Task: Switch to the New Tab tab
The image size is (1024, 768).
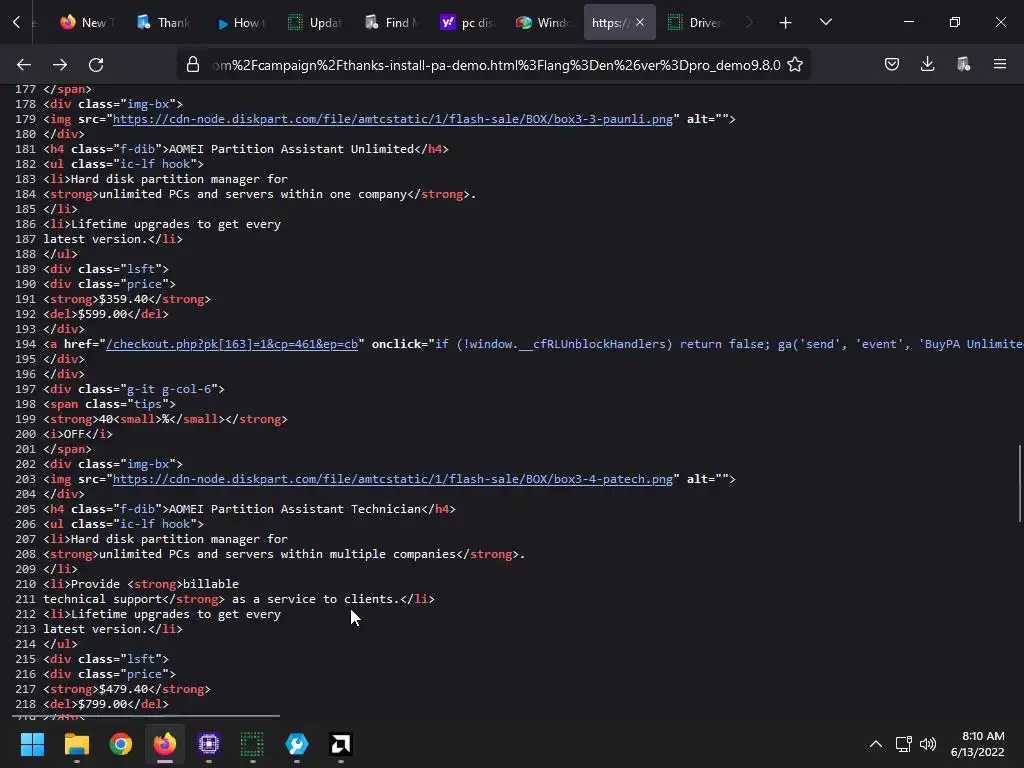Action: (x=87, y=22)
